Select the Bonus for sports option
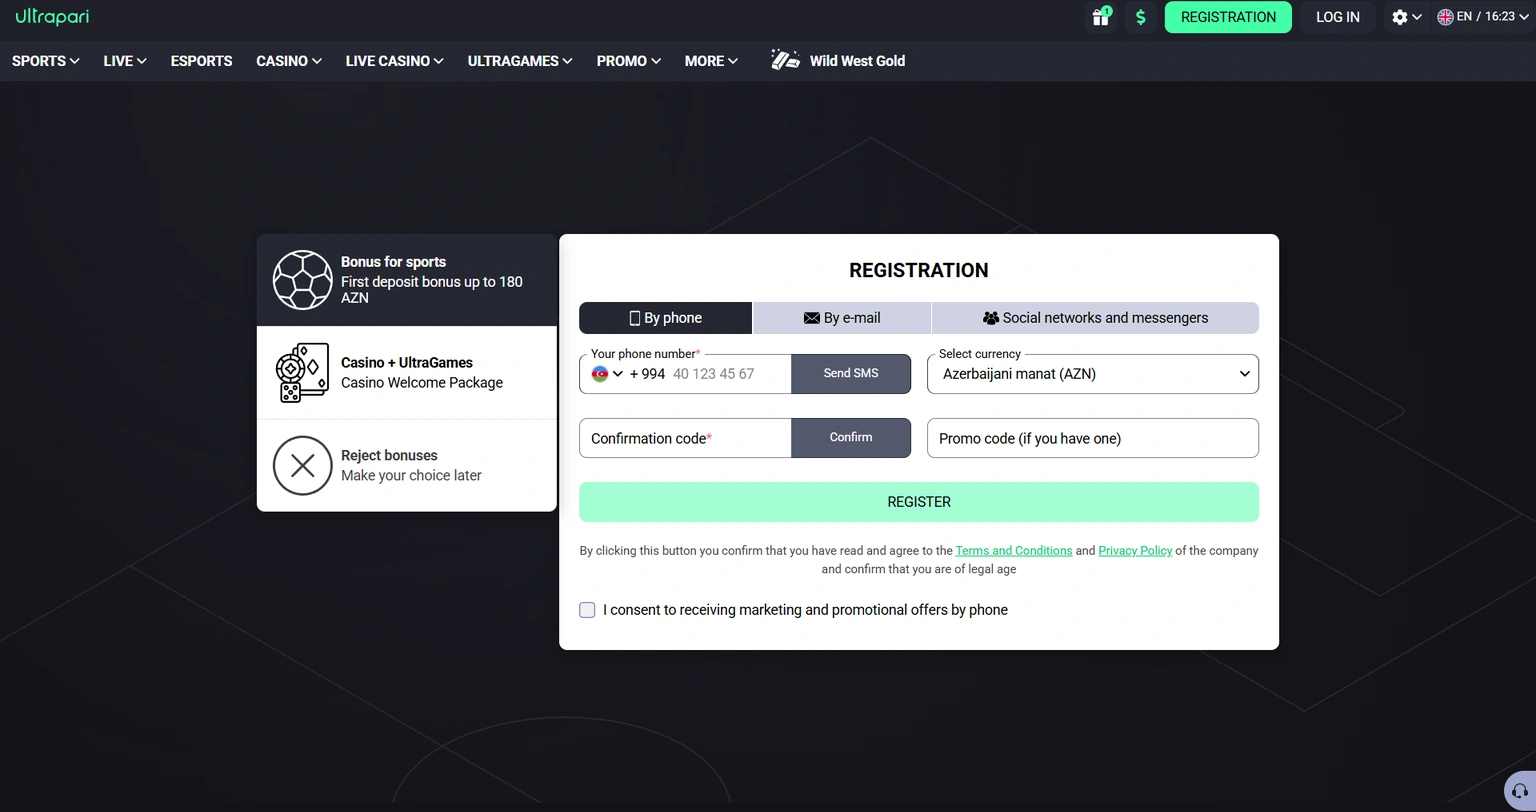1536x812 pixels. click(x=406, y=280)
